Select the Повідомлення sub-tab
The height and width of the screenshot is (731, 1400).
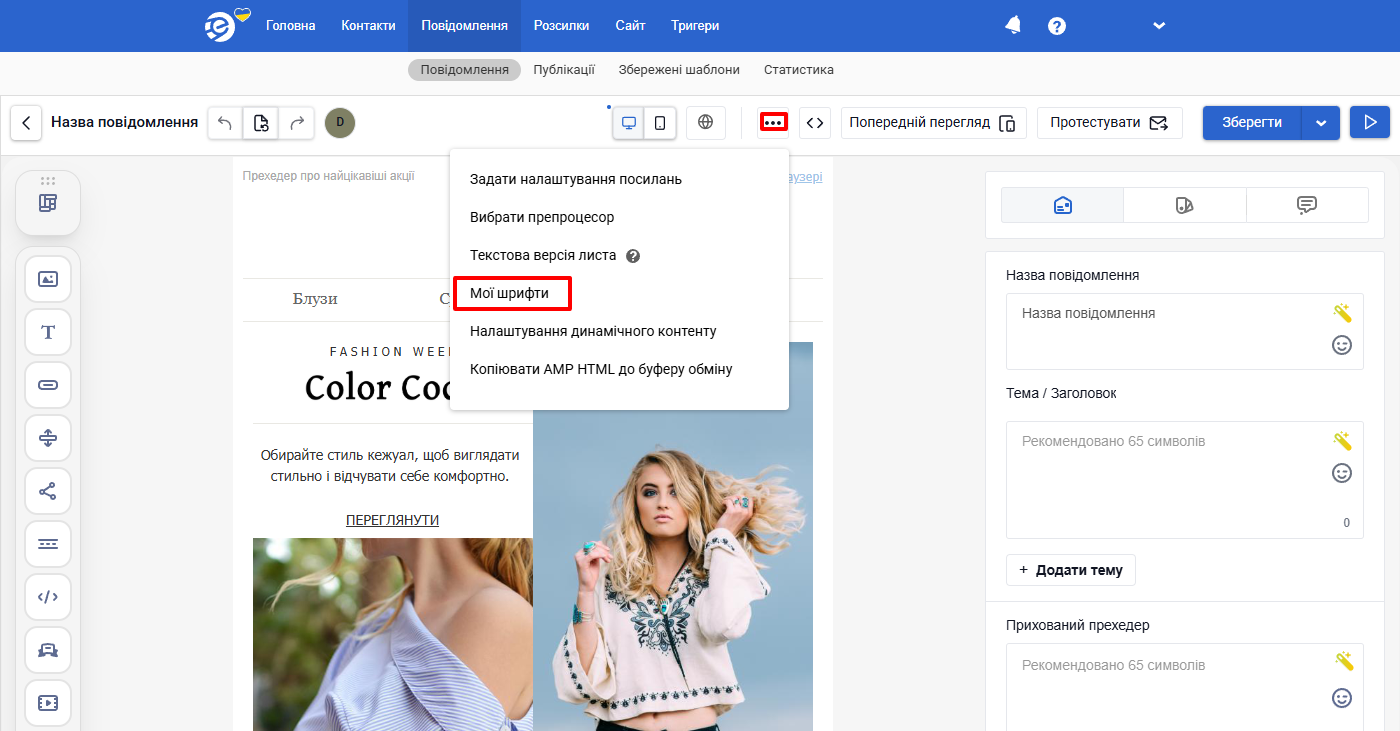464,70
